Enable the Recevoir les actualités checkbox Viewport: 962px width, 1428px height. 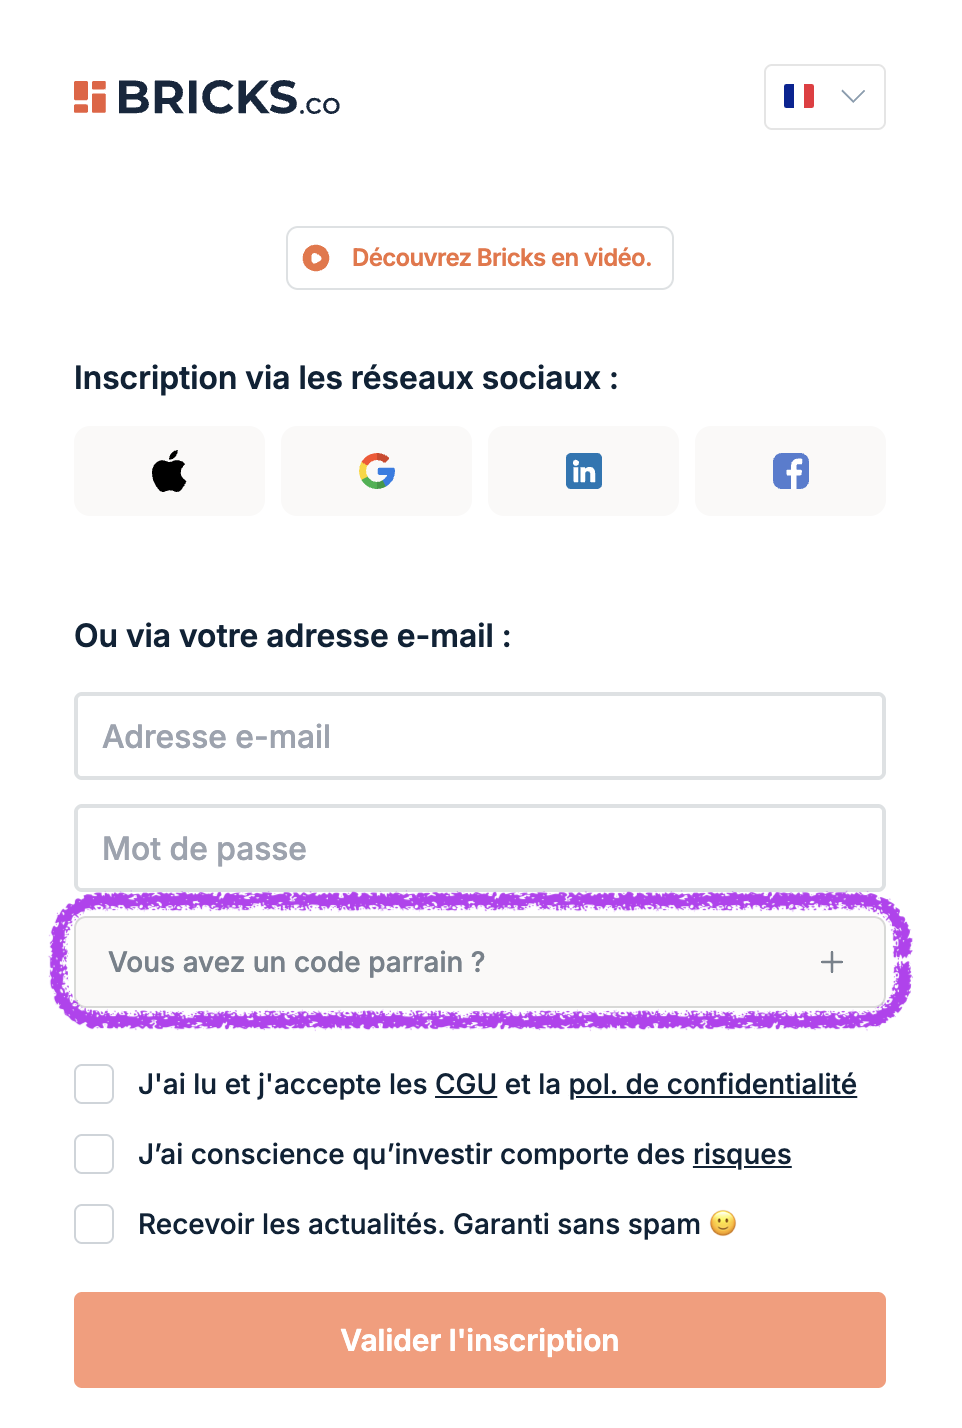[94, 1224]
